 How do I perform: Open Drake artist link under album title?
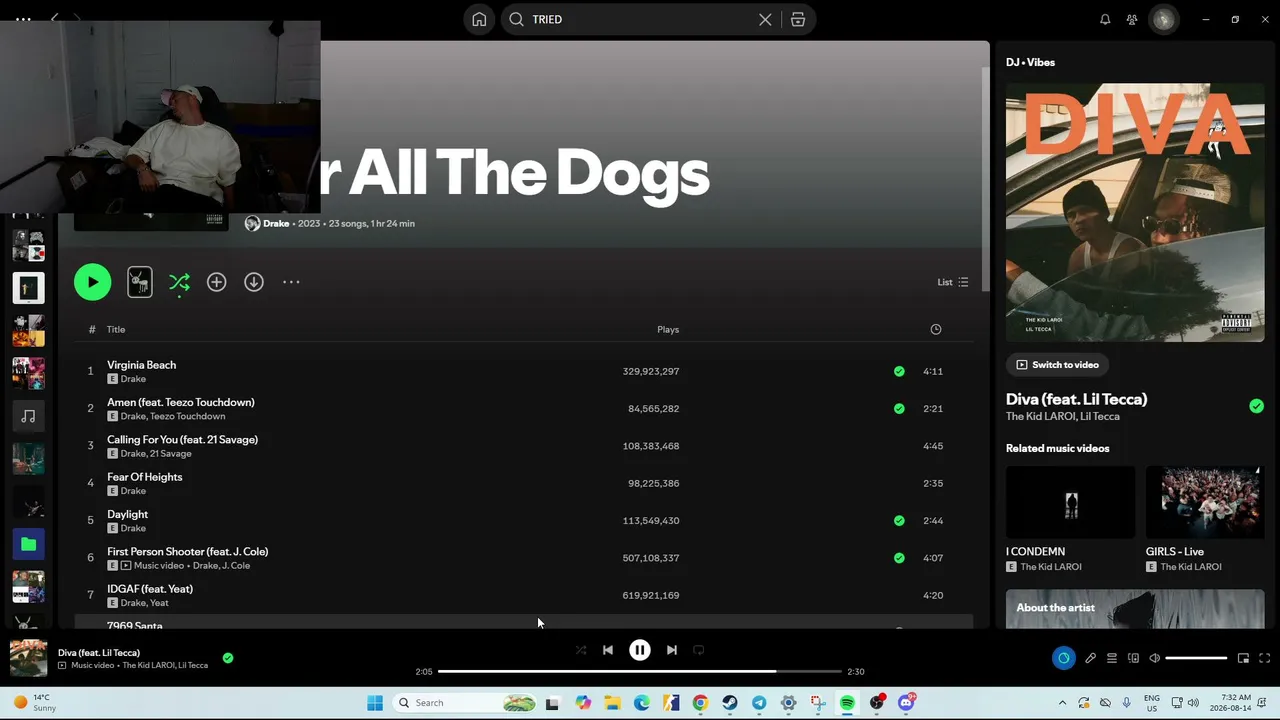tap(276, 223)
